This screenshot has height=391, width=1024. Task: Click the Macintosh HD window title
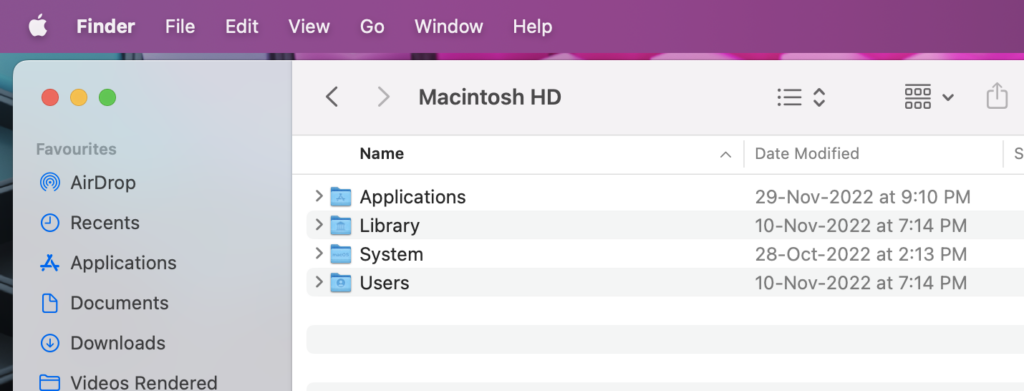(x=490, y=97)
